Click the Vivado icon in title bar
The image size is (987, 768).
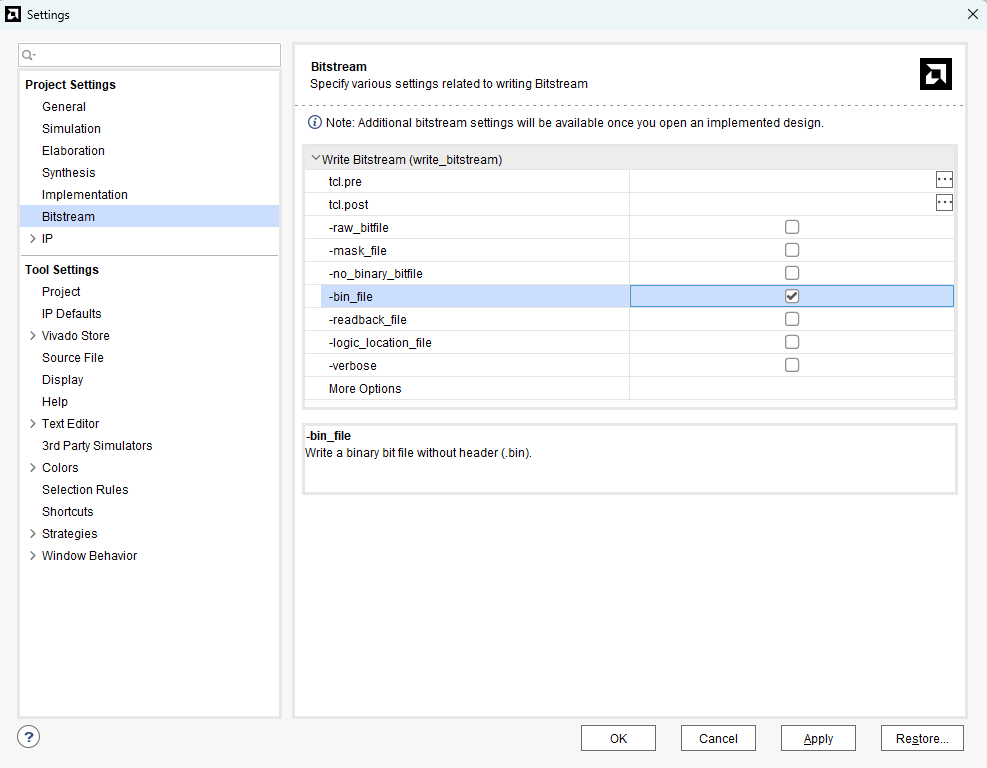coord(13,14)
